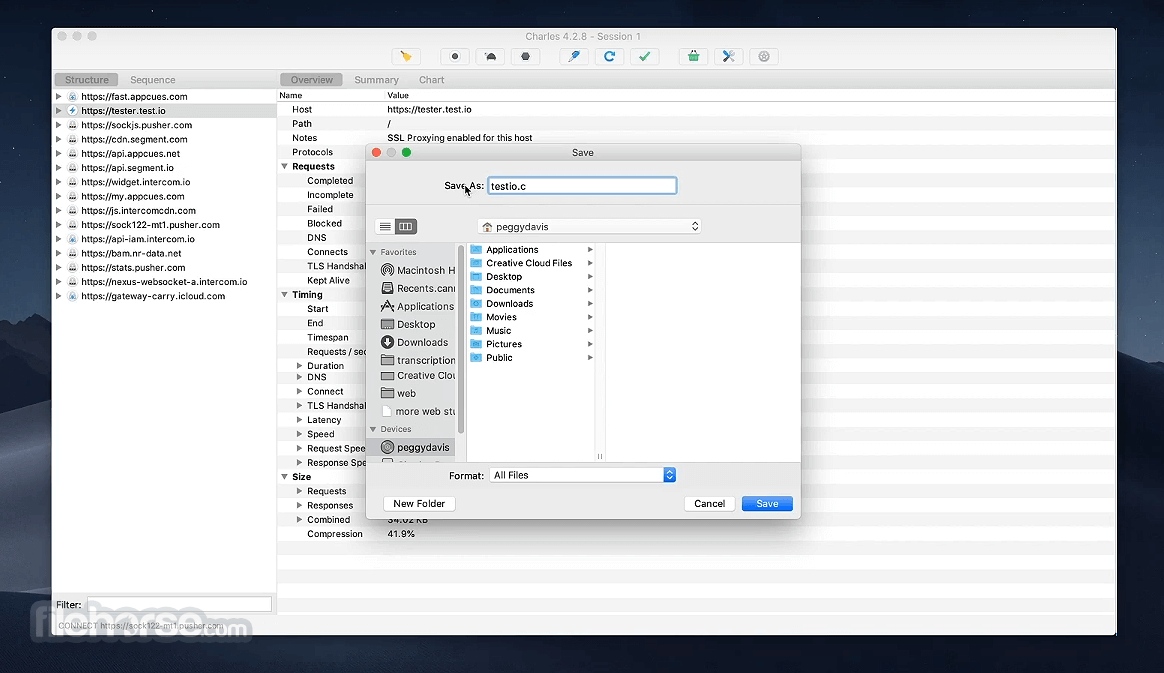Image resolution: width=1164 pixels, height=673 pixels.
Task: Toggle throttling turtle icon
Action: click(x=491, y=56)
